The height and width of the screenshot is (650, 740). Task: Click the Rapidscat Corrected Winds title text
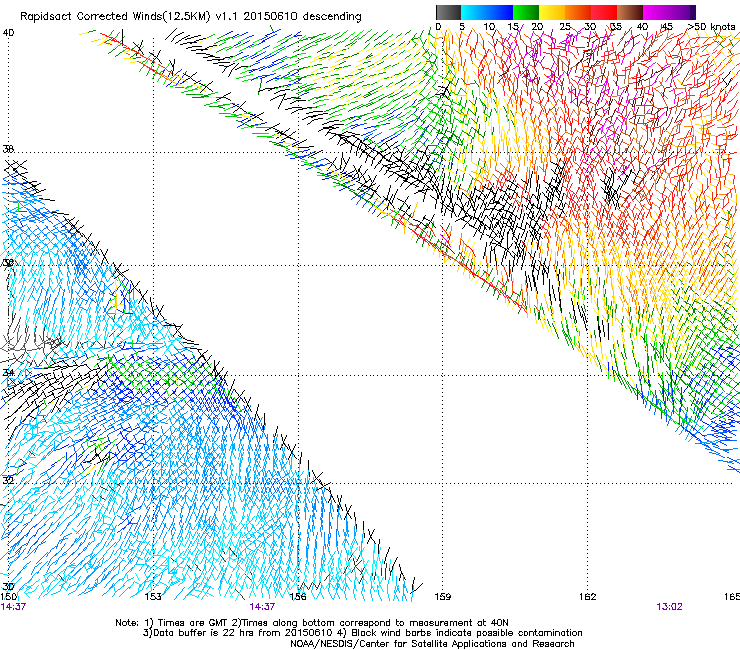click(x=191, y=16)
